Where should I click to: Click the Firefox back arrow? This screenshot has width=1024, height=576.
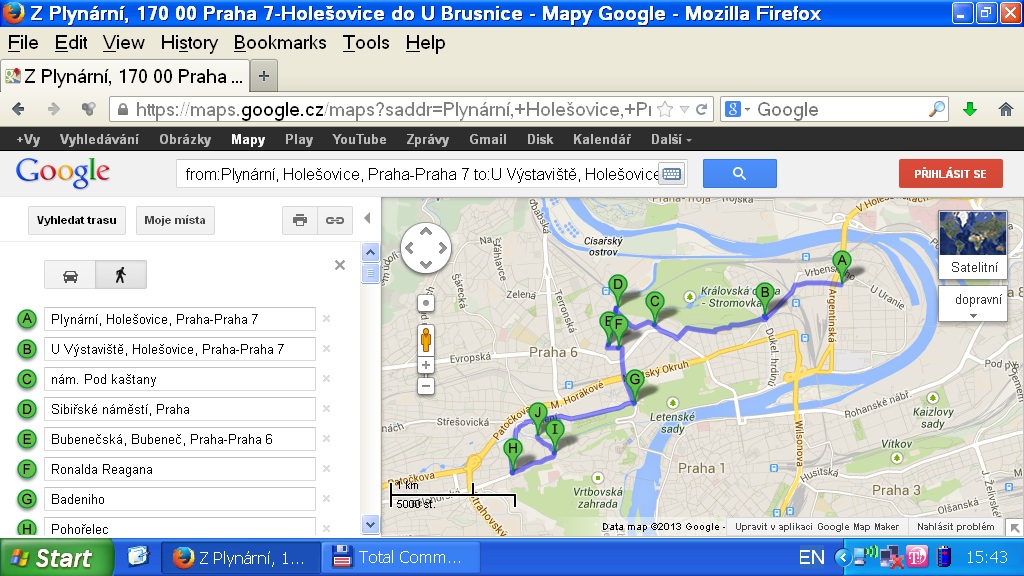pos(18,109)
